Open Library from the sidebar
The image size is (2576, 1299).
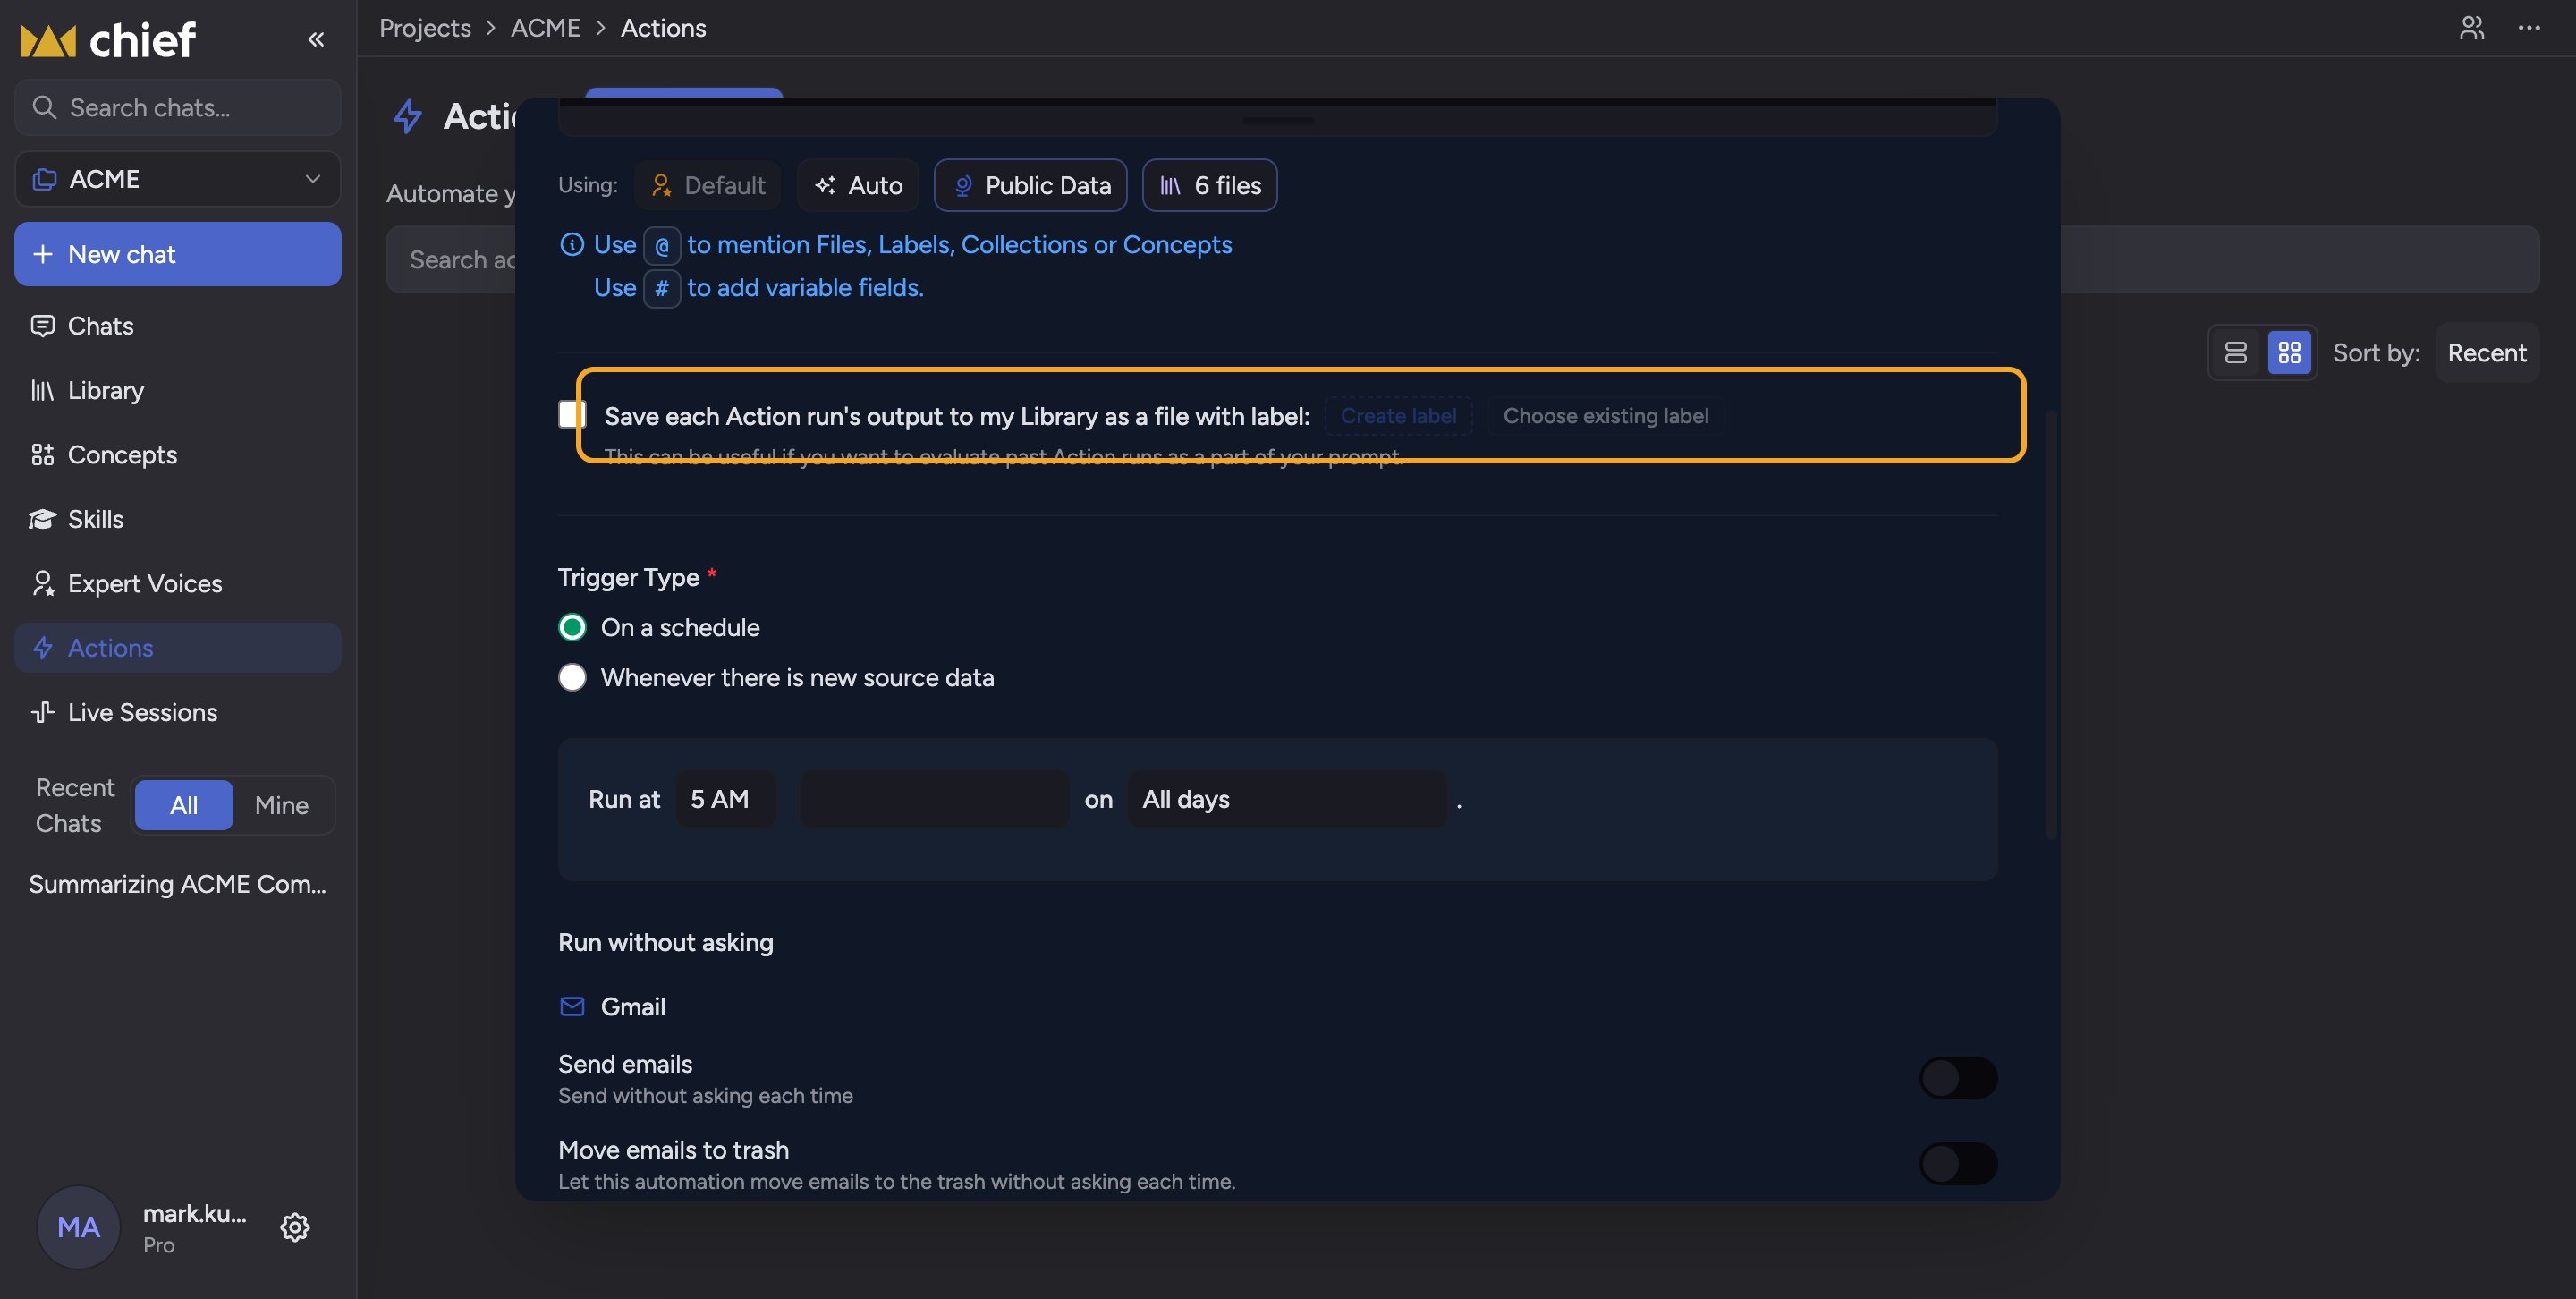[x=178, y=390]
